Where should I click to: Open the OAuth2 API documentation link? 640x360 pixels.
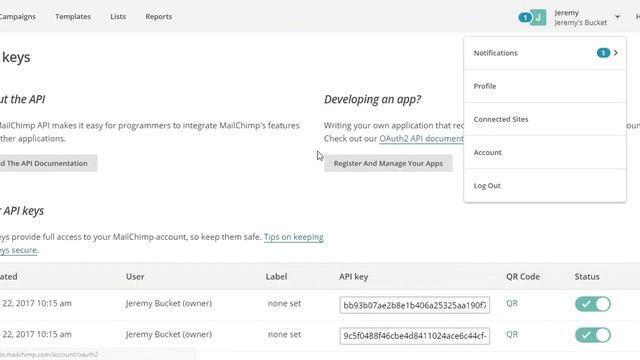pos(421,138)
